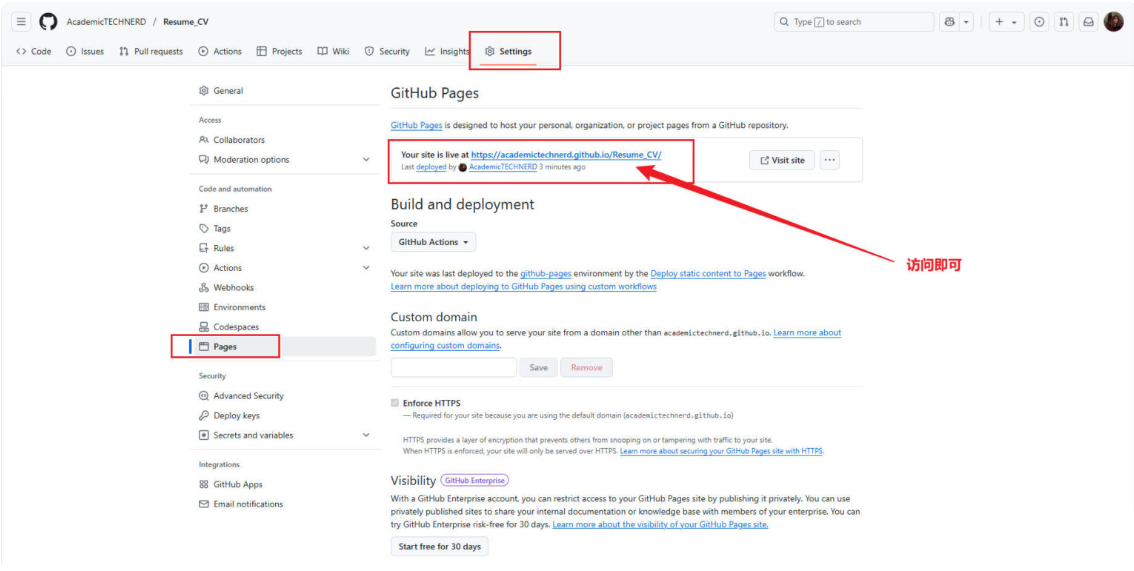This screenshot has height=571, width=1134.
Task: Click the Visit site button
Action: coord(782,160)
